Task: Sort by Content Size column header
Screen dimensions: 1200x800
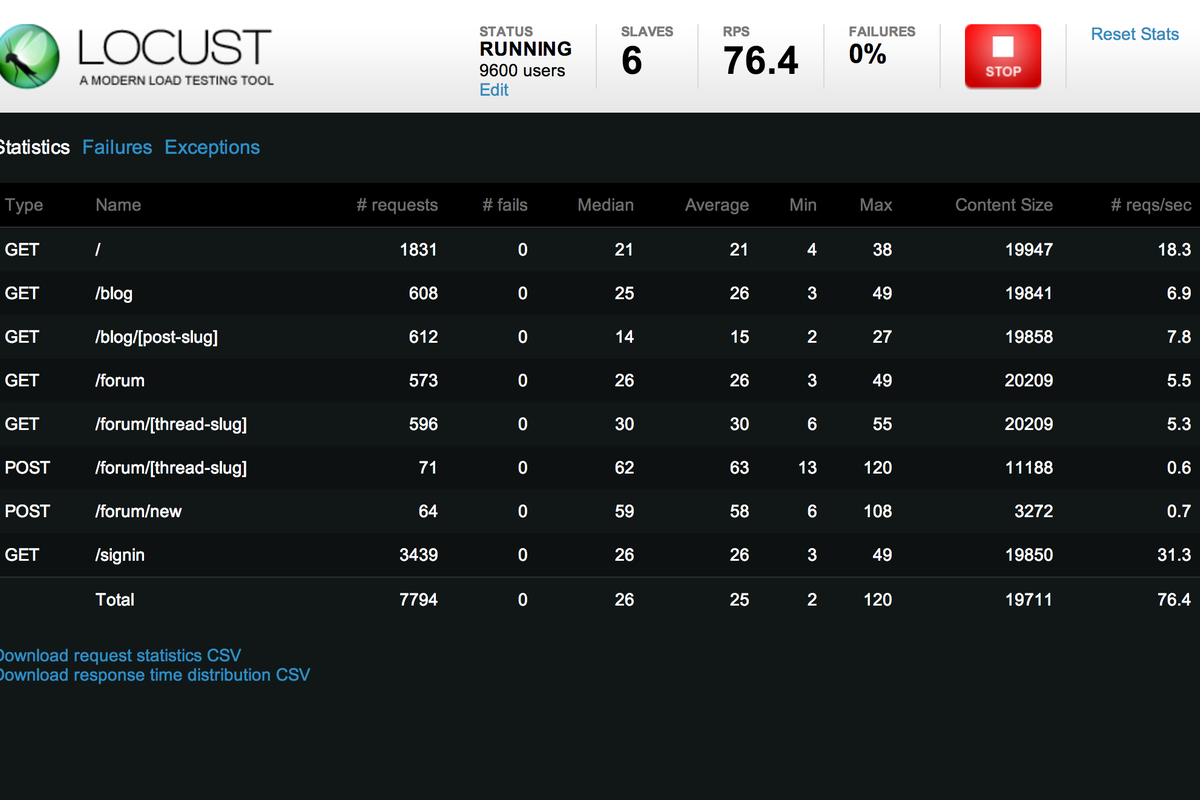Action: click(1003, 205)
